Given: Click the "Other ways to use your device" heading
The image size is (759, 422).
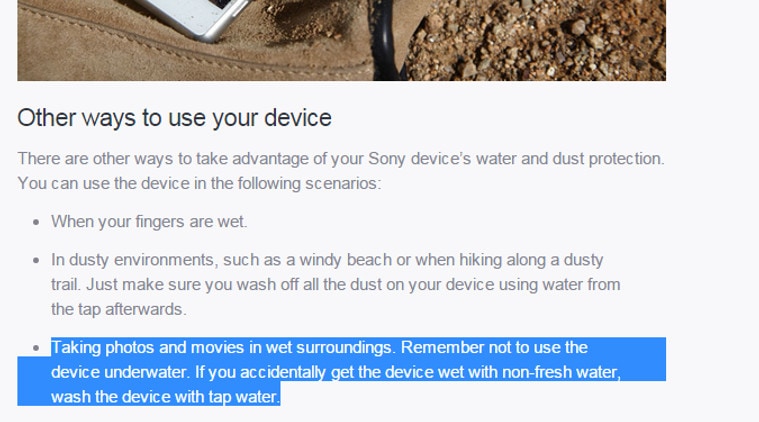Looking at the screenshot, I should 174,118.
